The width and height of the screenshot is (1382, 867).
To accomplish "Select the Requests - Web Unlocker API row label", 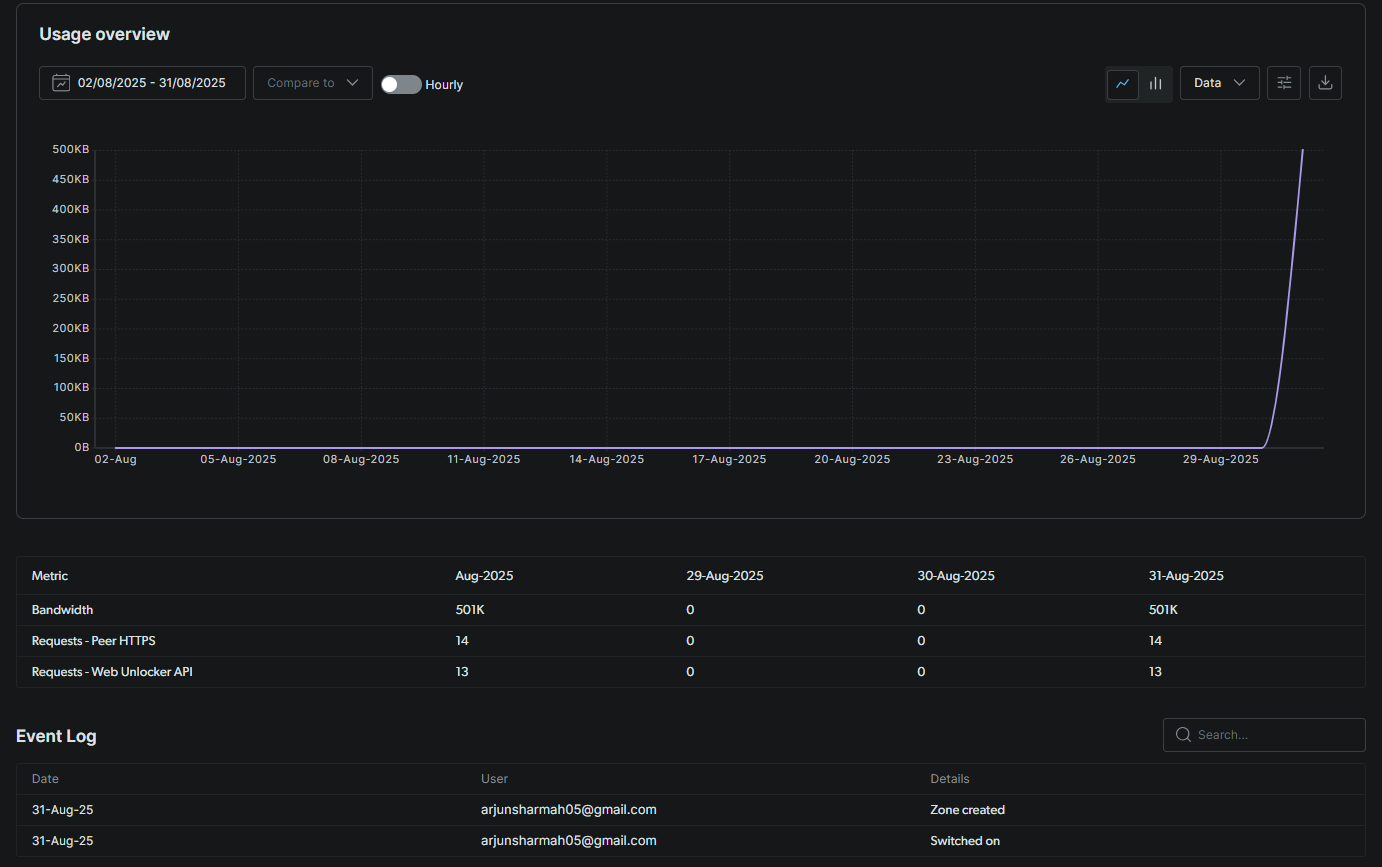I will 112,672.
